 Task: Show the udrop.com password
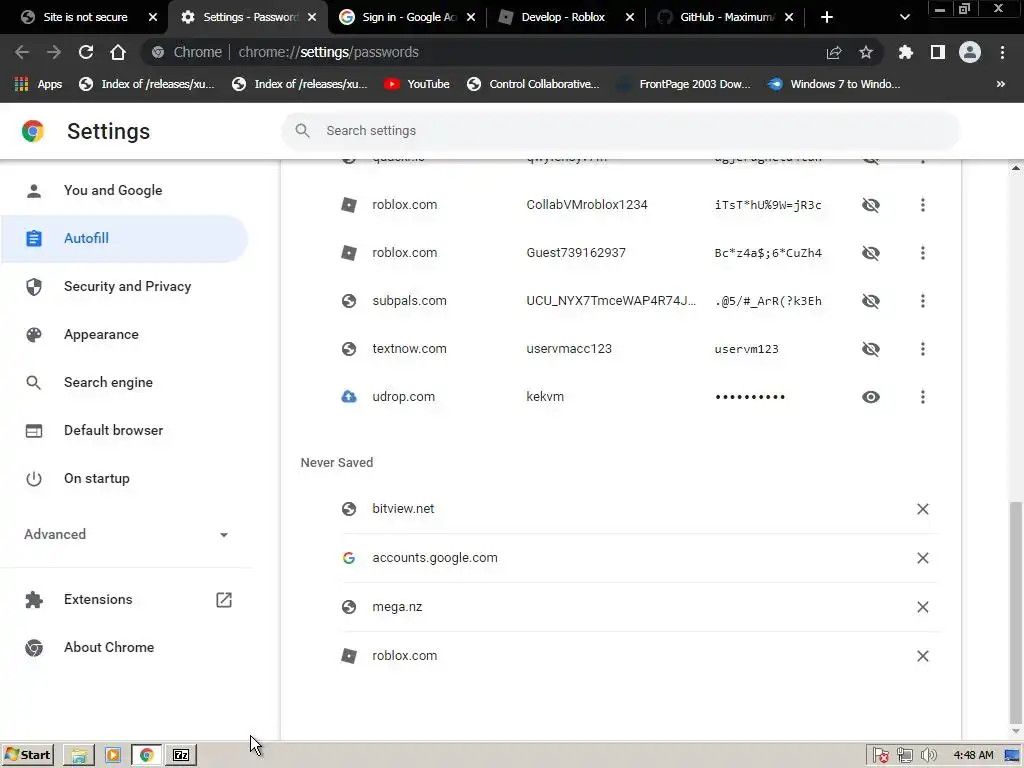(871, 397)
